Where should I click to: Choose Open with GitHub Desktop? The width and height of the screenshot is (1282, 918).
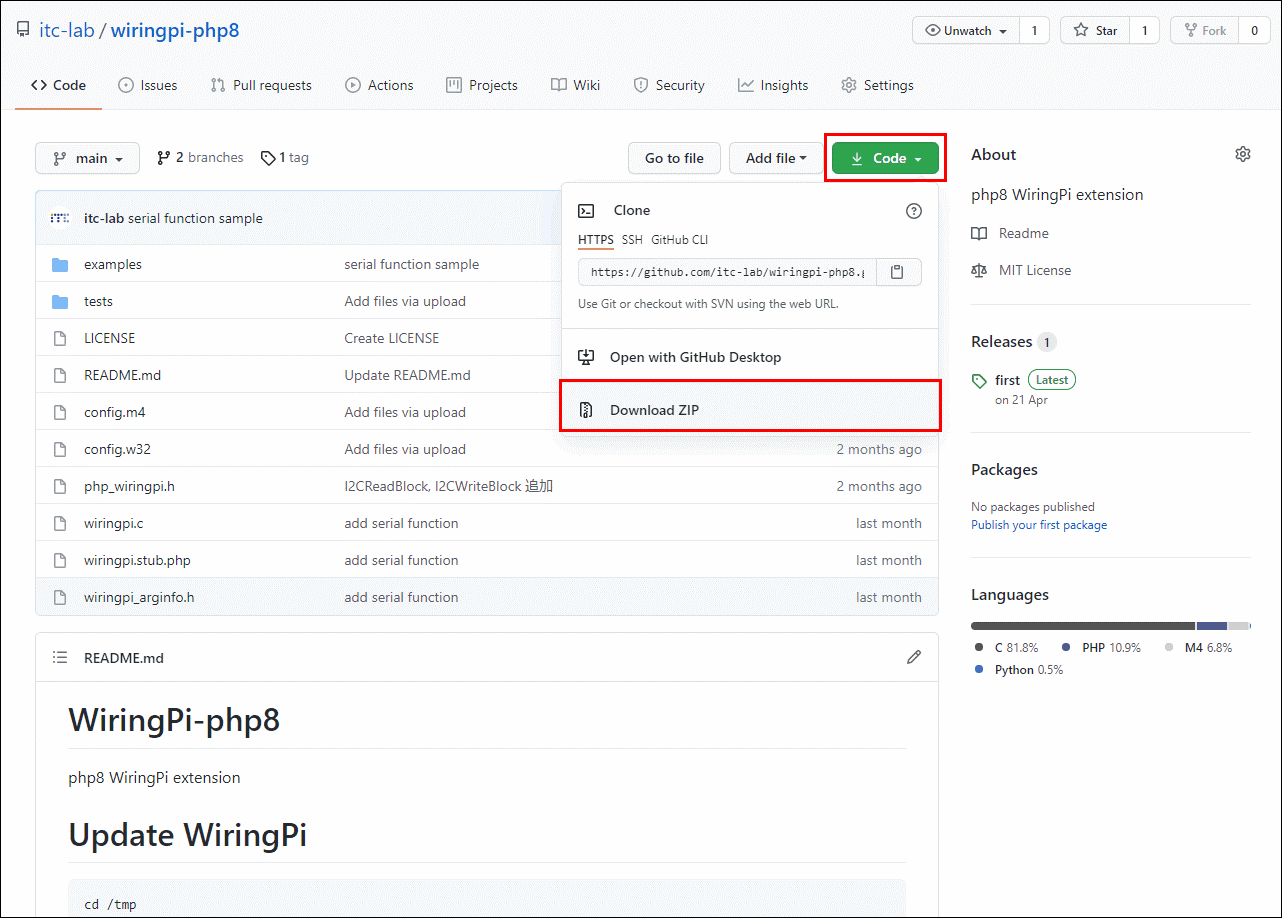click(x=750, y=357)
